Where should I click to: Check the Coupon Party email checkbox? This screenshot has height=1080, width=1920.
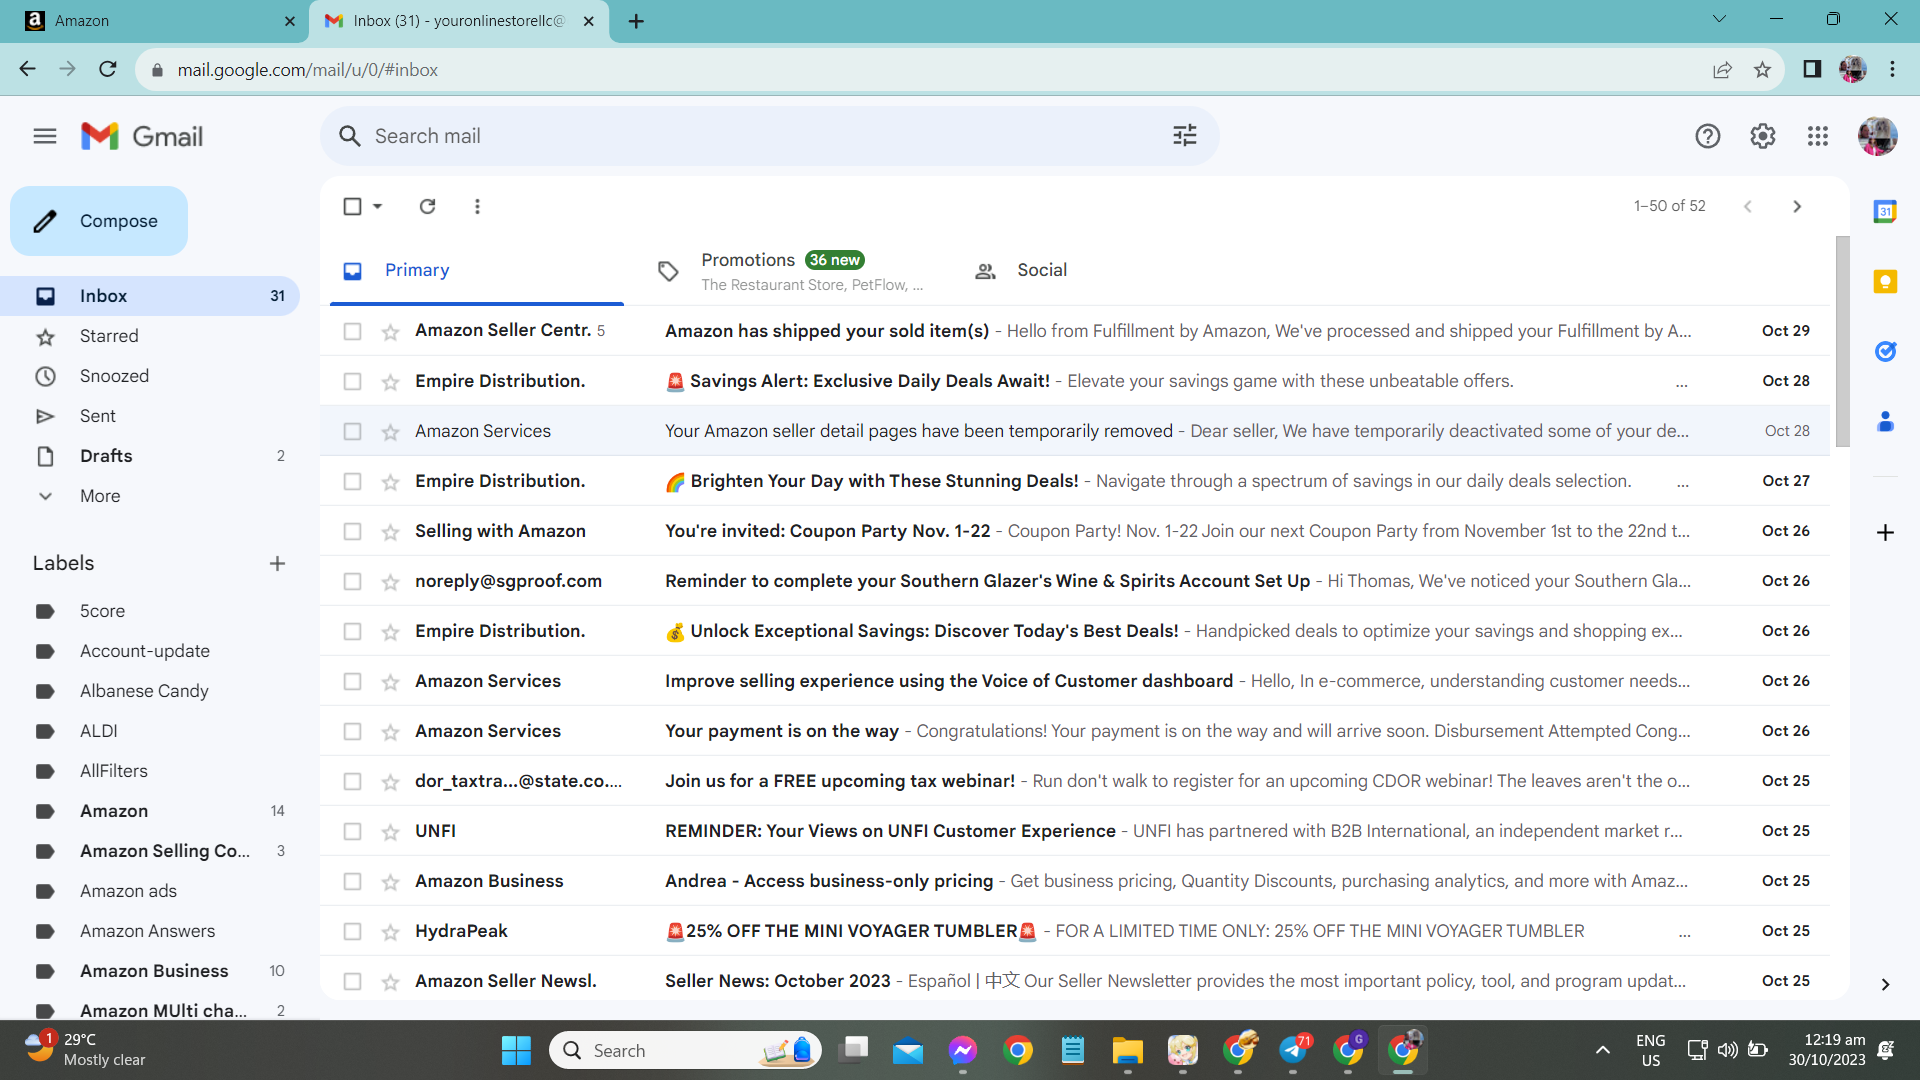[352, 532]
